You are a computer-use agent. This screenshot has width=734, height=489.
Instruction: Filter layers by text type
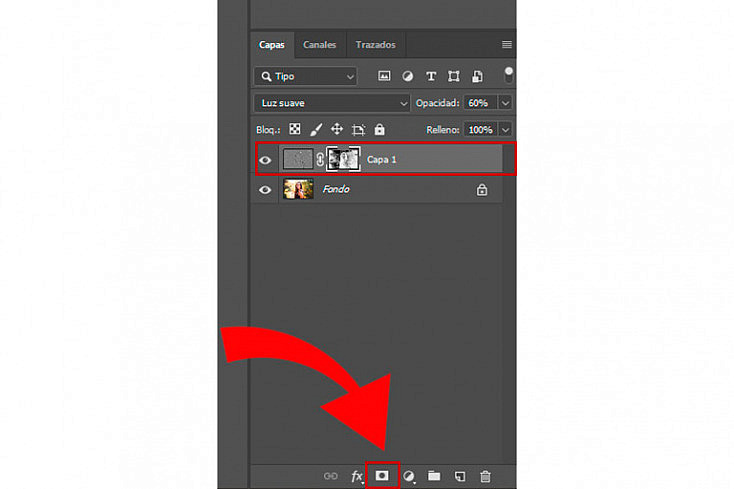[x=431, y=76]
